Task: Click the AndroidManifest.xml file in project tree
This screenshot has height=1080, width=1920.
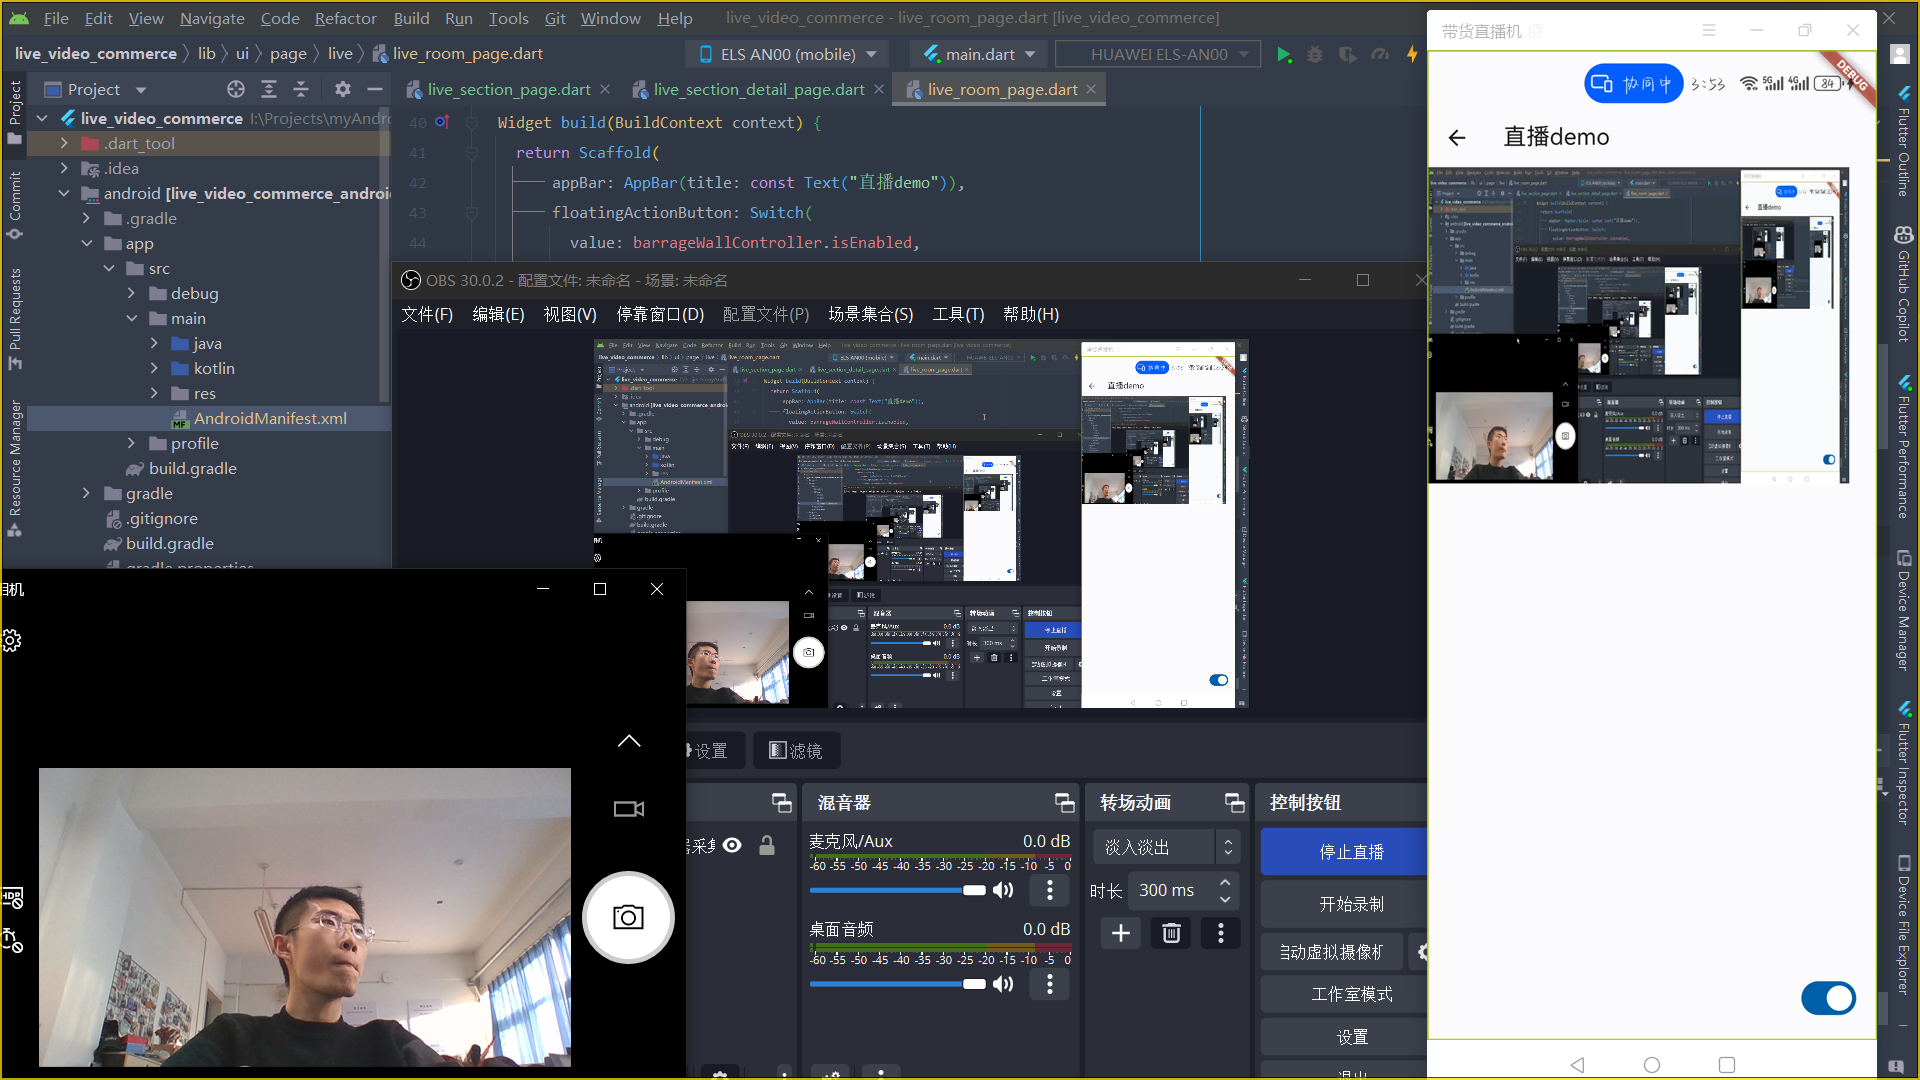Action: coord(270,418)
